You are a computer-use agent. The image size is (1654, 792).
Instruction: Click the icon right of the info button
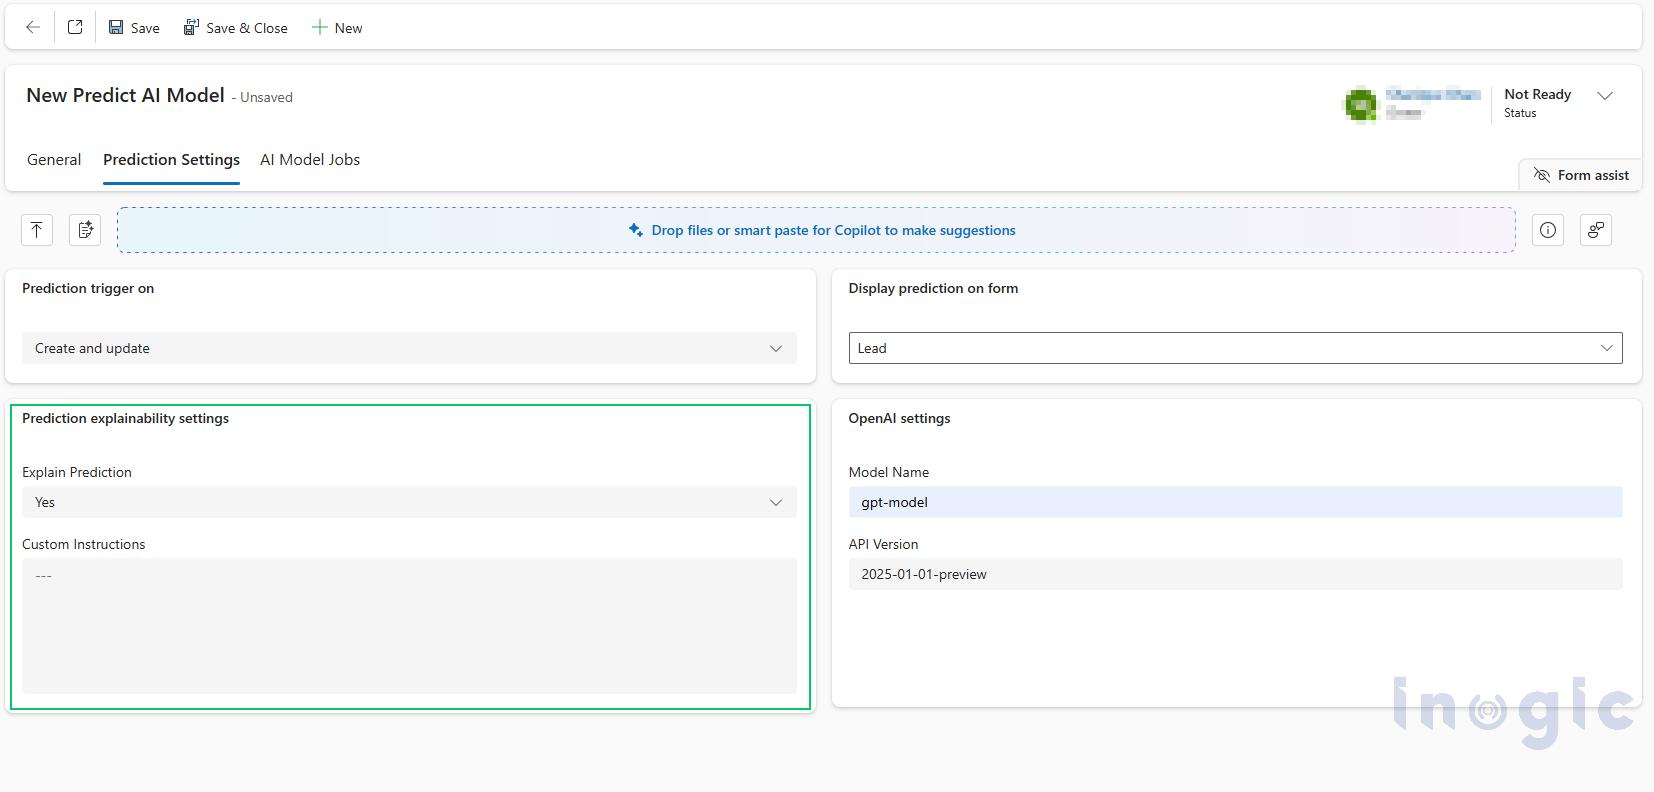click(1595, 230)
